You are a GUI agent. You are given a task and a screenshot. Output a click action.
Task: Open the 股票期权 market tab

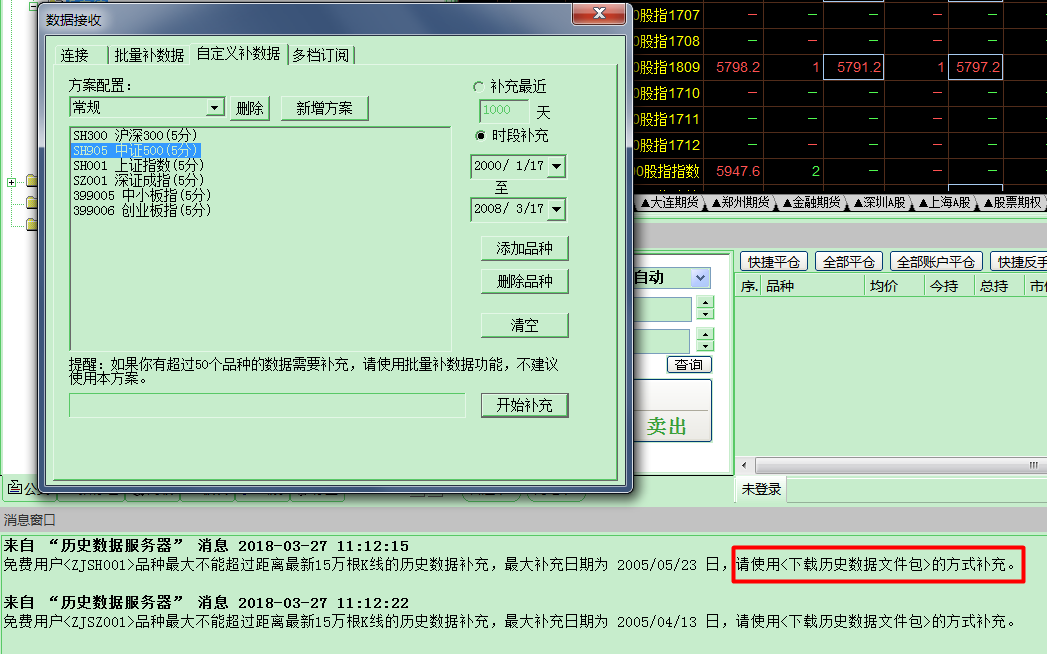coord(1014,202)
